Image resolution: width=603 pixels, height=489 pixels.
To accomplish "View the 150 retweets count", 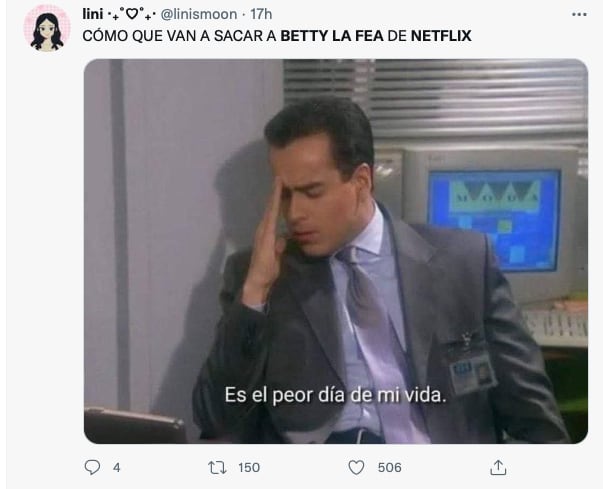I will [x=249, y=467].
